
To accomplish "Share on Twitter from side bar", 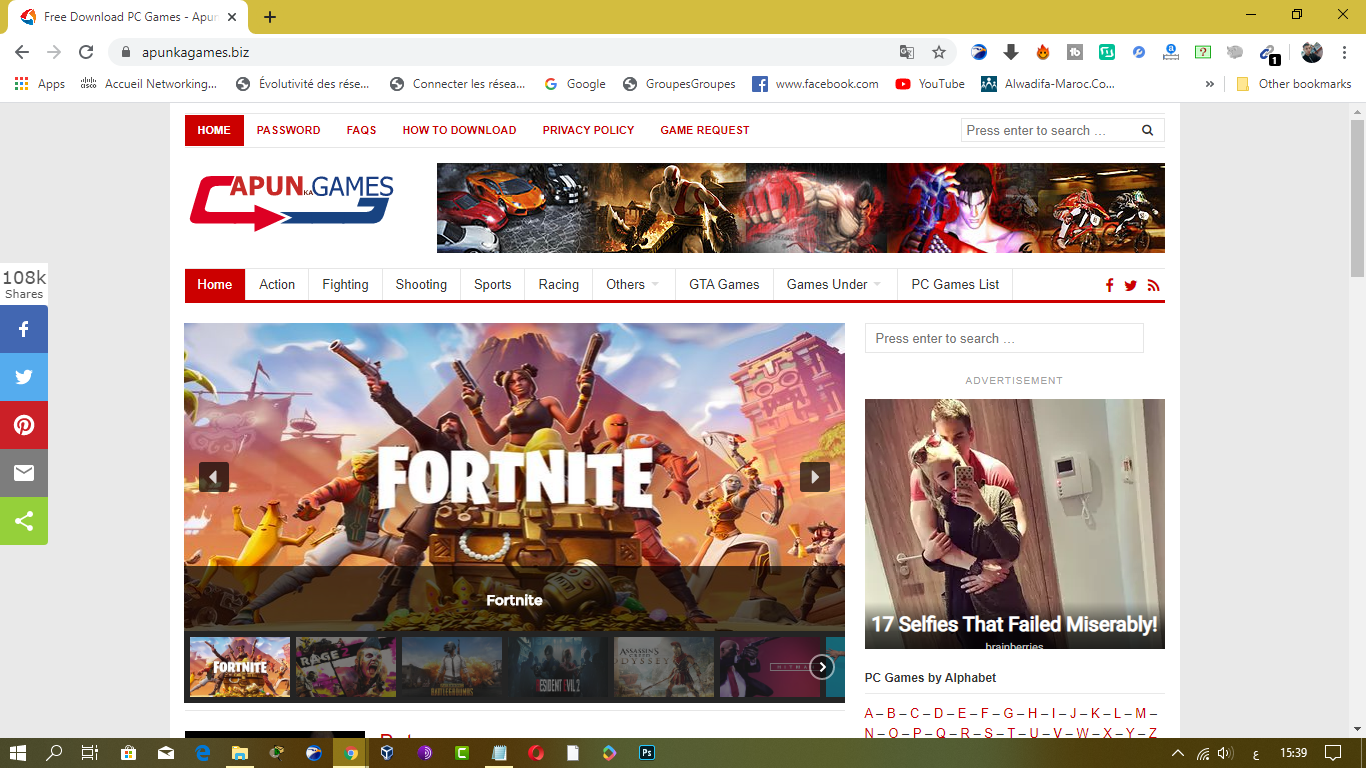I will (x=24, y=377).
